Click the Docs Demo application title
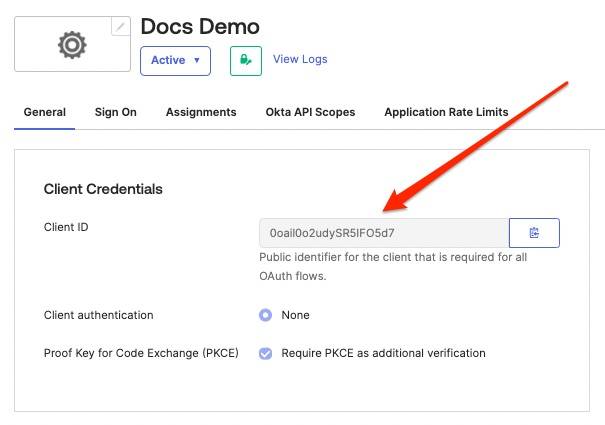This screenshot has width=605, height=425. [200, 27]
